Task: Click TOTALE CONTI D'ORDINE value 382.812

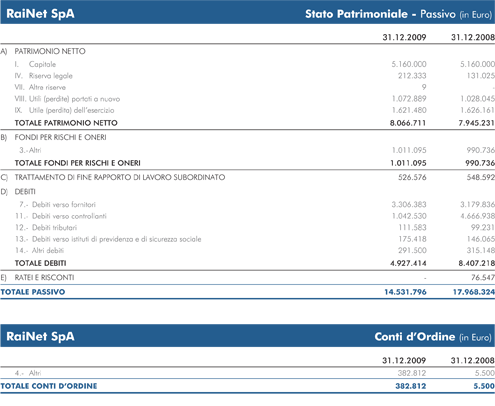Action: pyautogui.click(x=411, y=386)
